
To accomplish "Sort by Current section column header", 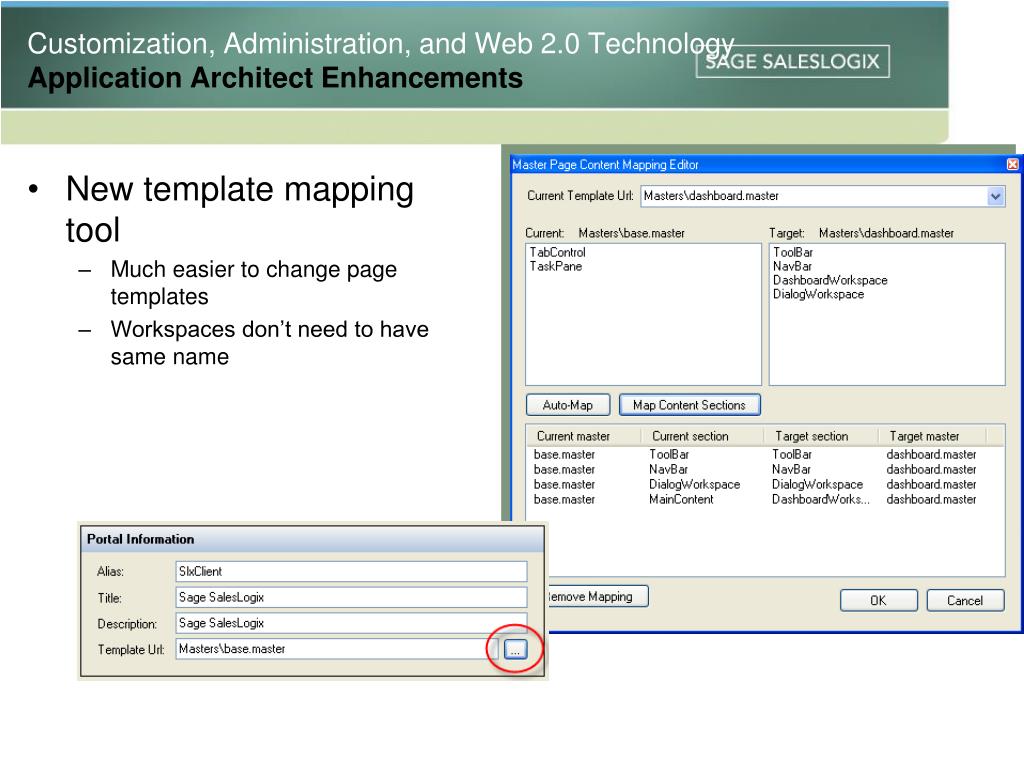I will 701,436.
